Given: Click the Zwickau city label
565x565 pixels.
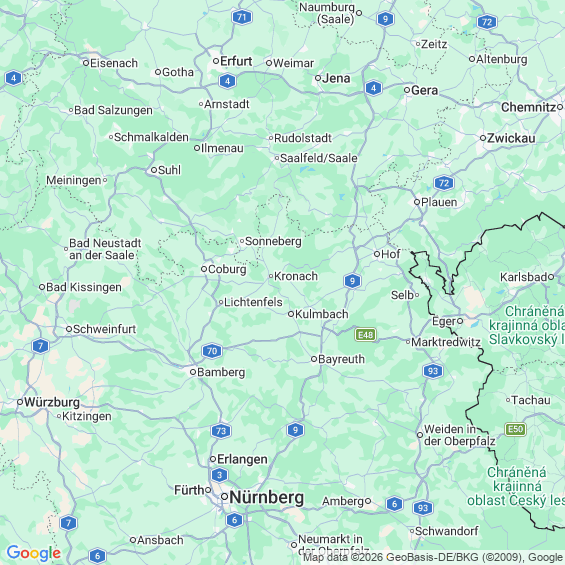Looking at the screenshot, I should [x=511, y=138].
